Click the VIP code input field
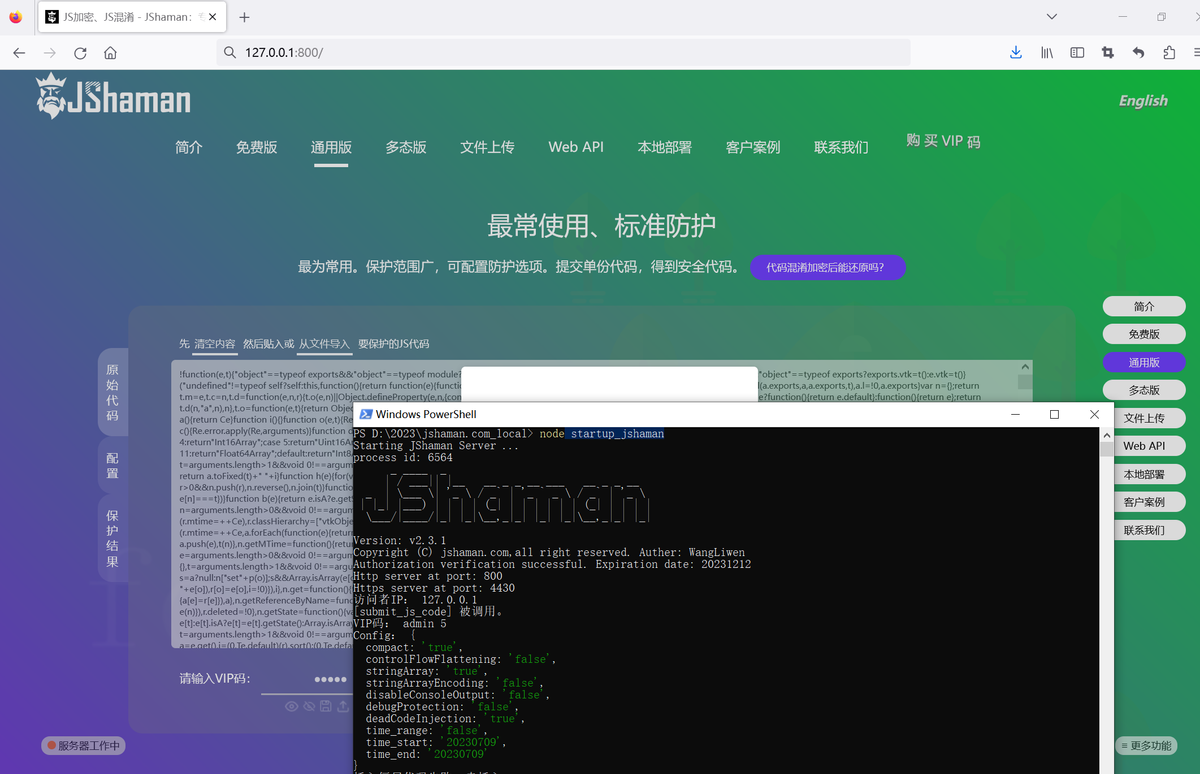 pos(310,678)
